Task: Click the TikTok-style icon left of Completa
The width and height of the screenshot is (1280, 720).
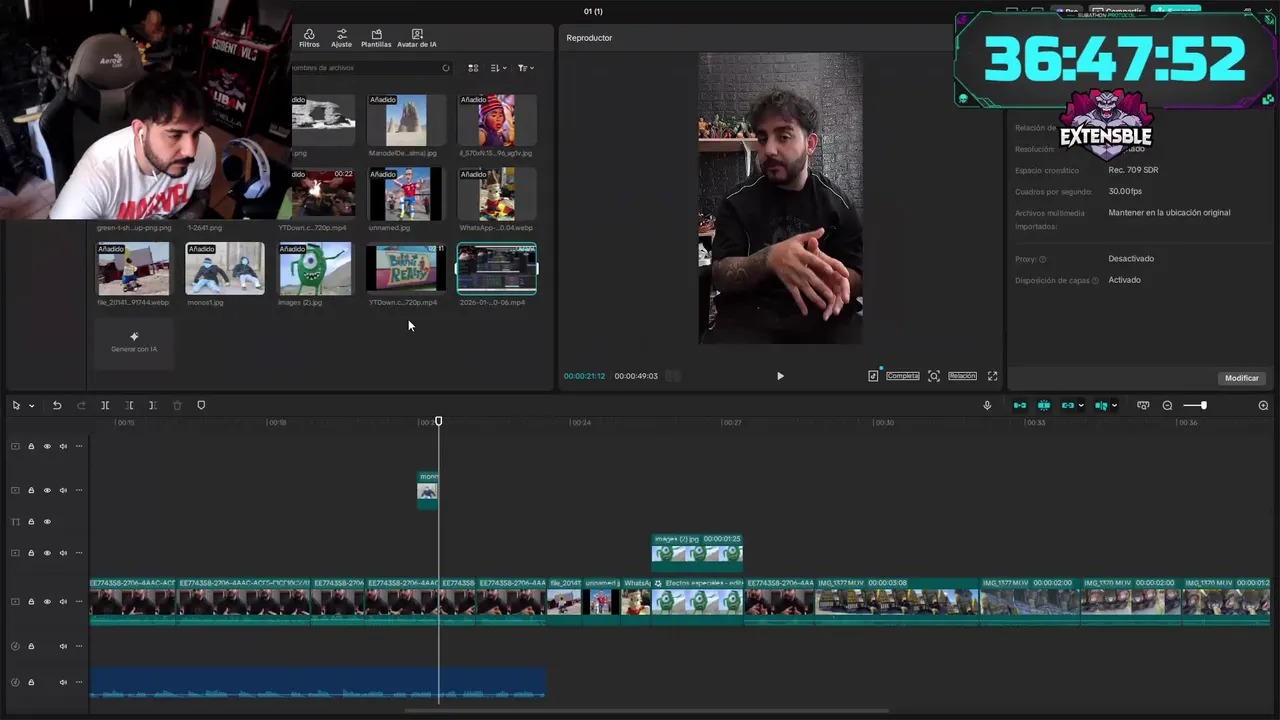Action: pyautogui.click(x=873, y=376)
